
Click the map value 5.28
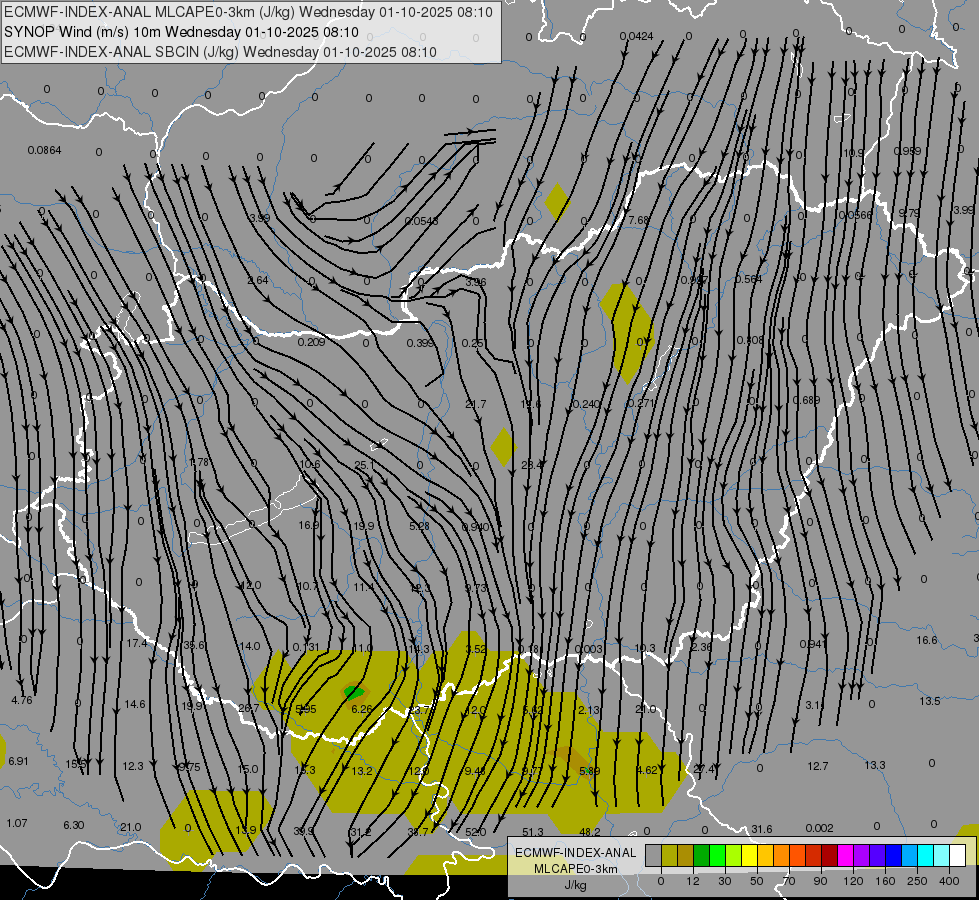419,527
